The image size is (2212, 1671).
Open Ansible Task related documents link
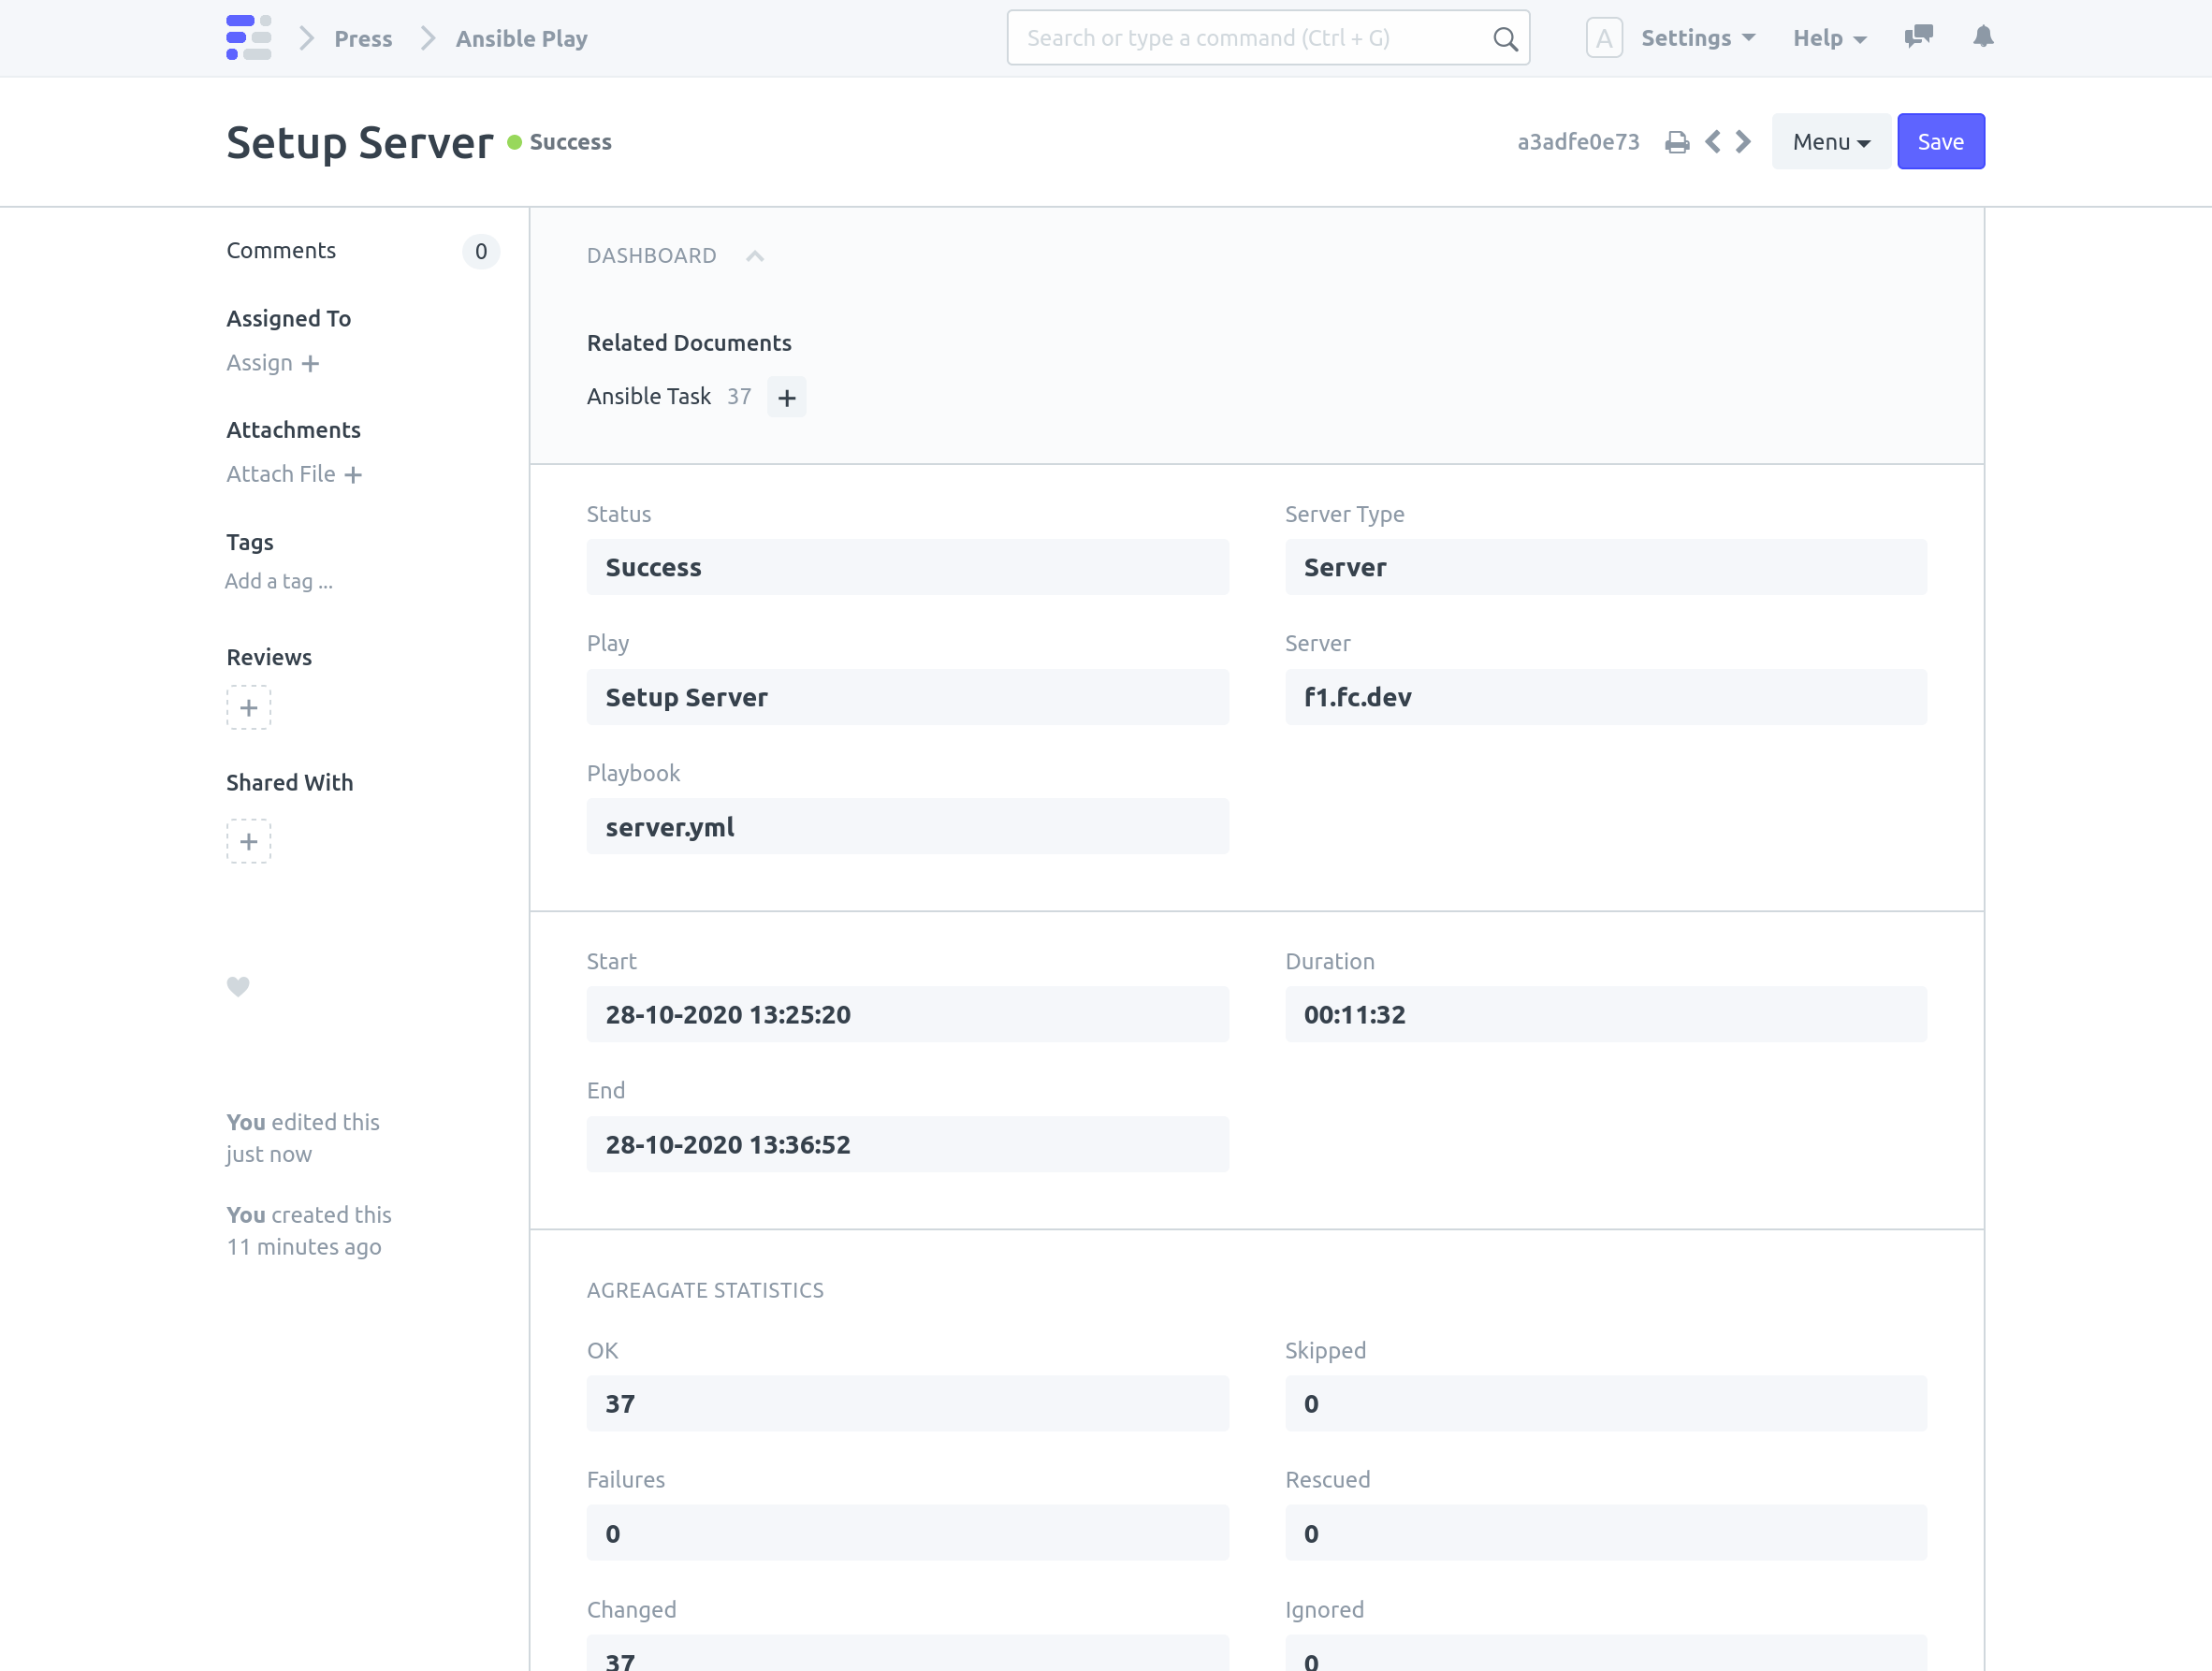click(x=649, y=397)
